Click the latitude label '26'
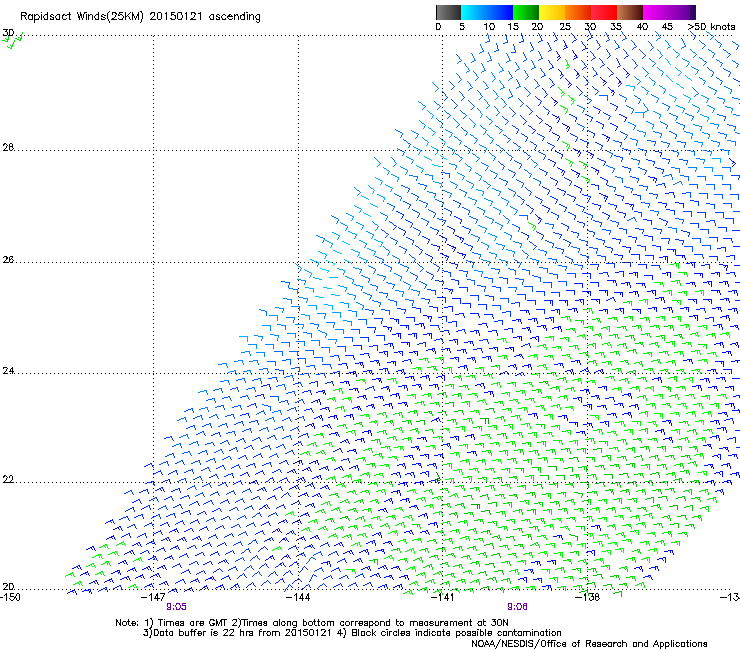 [8, 260]
